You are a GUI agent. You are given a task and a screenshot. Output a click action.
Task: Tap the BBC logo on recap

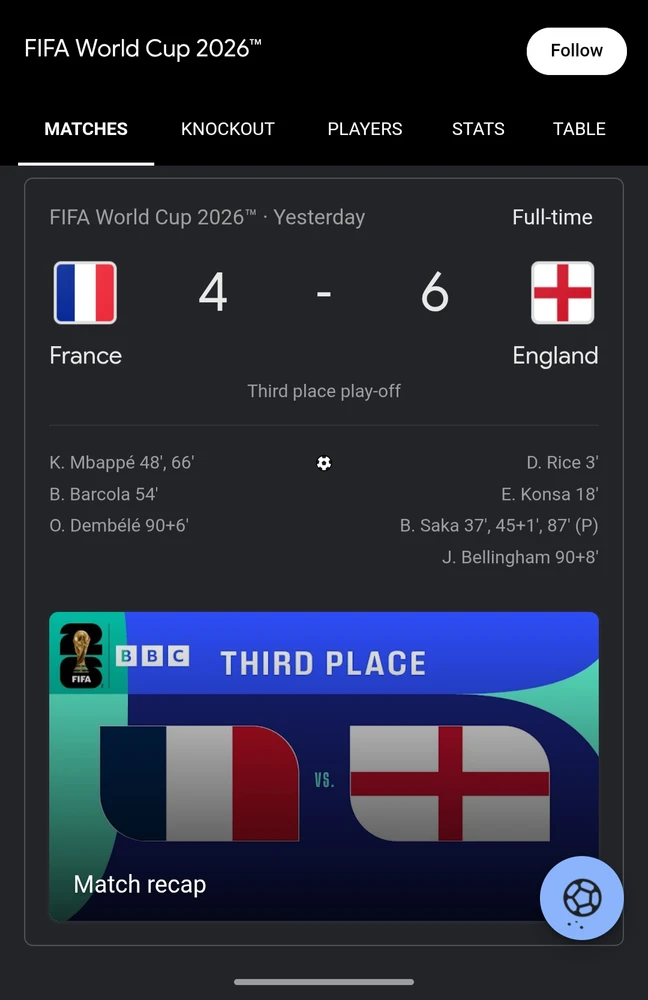(152, 656)
